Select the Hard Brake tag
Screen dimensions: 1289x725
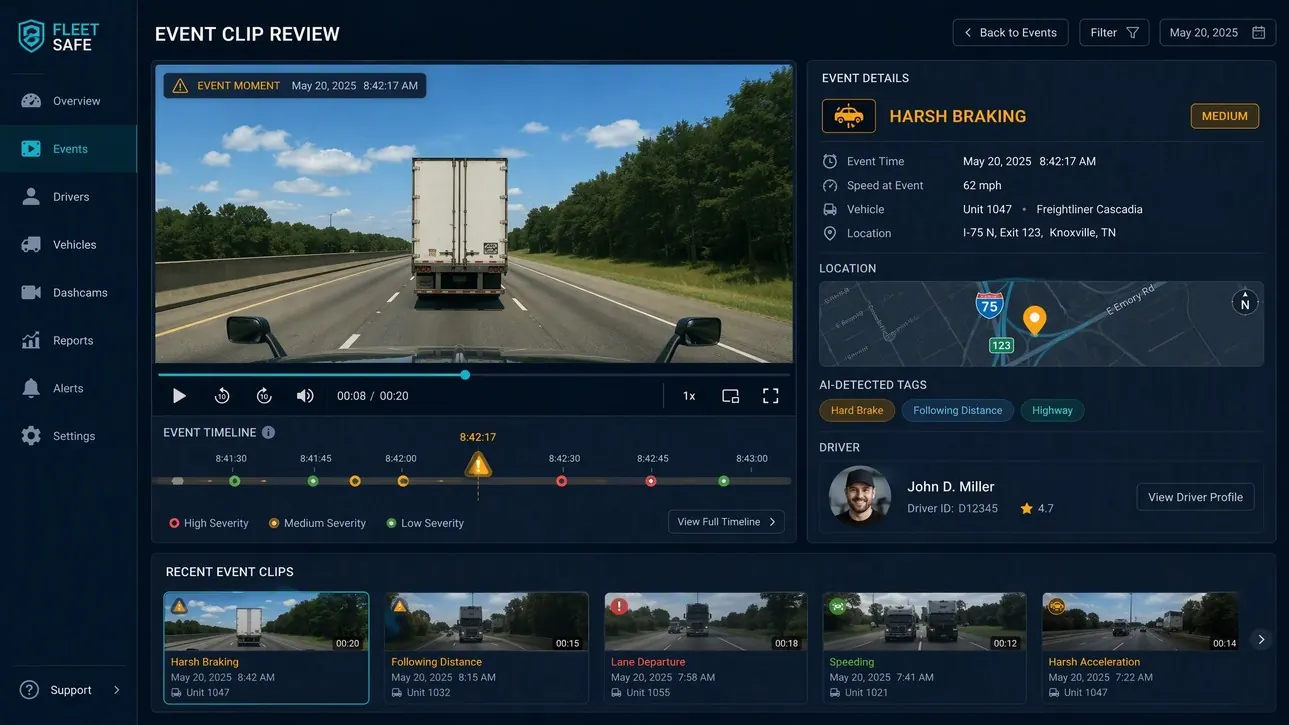coord(857,411)
